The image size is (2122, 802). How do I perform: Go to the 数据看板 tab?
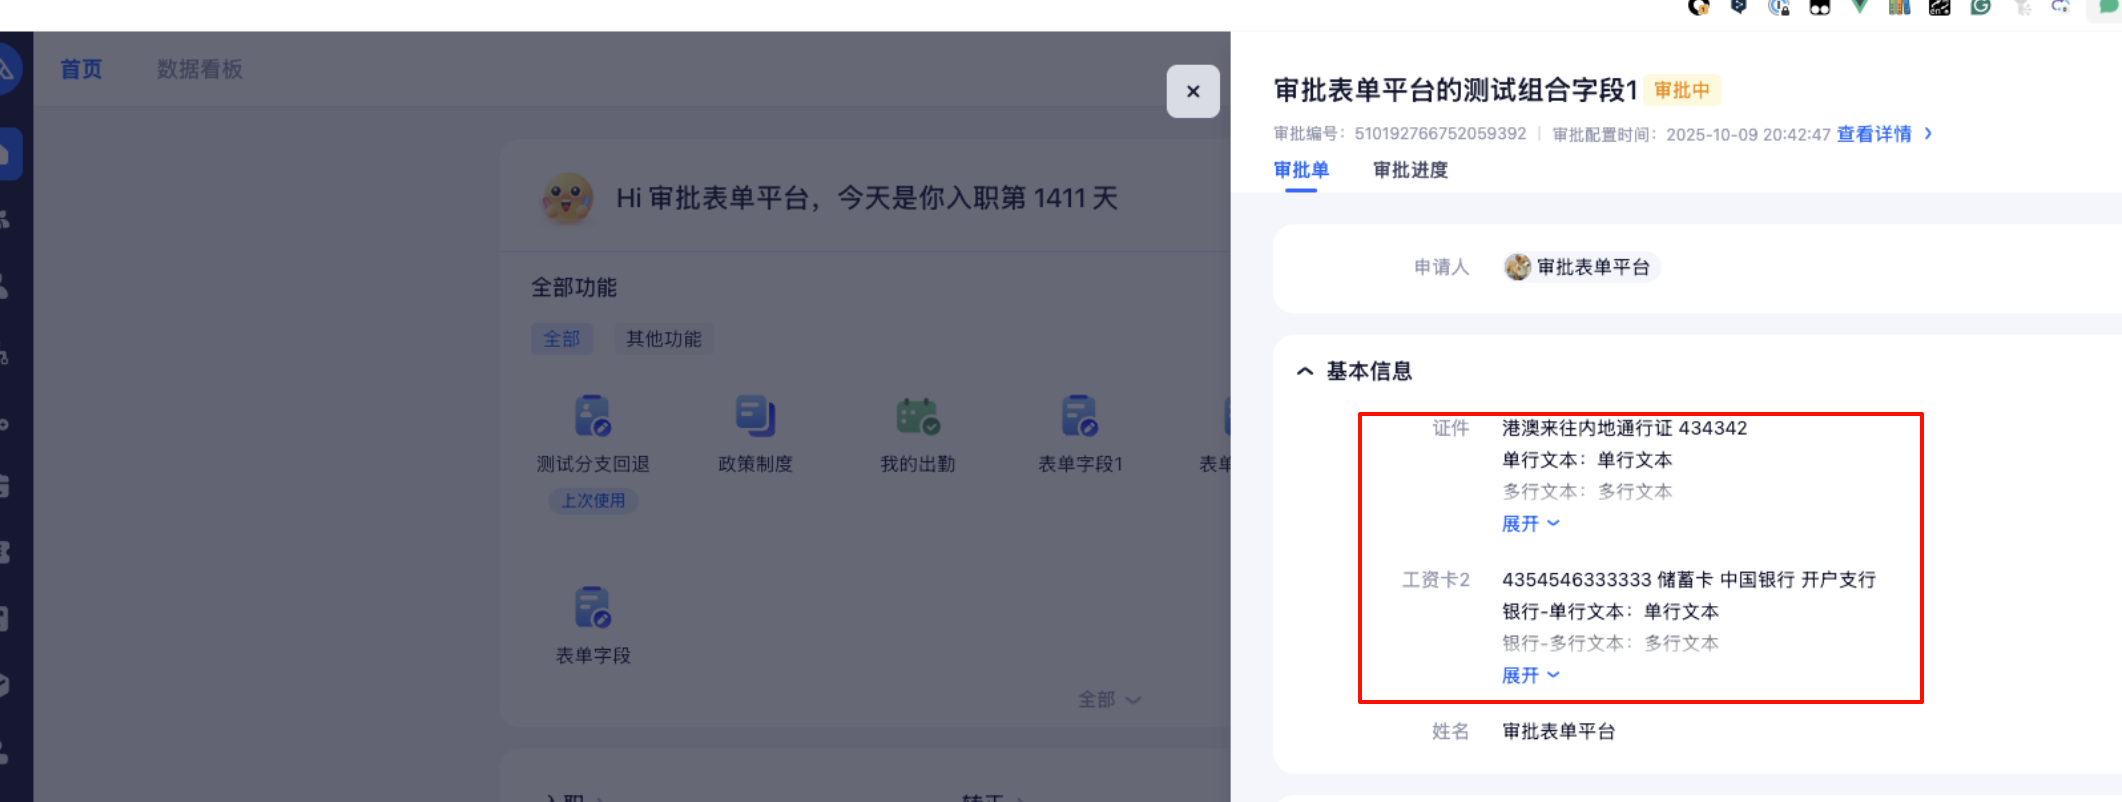click(x=199, y=69)
